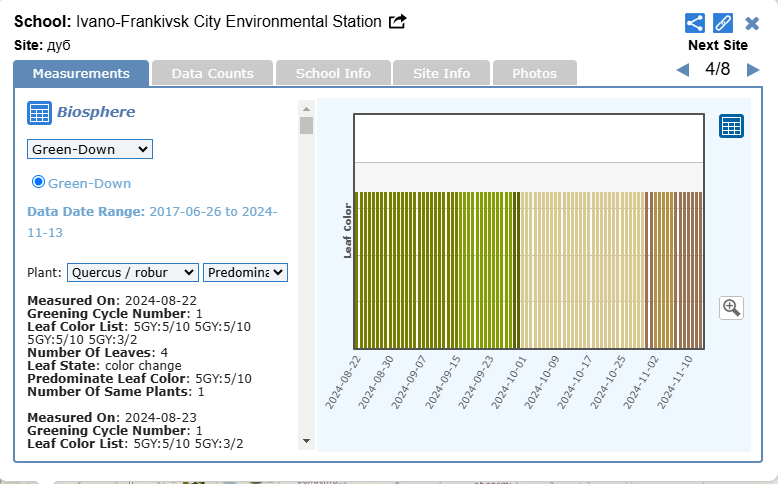778x484 pixels.
Task: Switch to the School Info tab
Action: click(333, 73)
